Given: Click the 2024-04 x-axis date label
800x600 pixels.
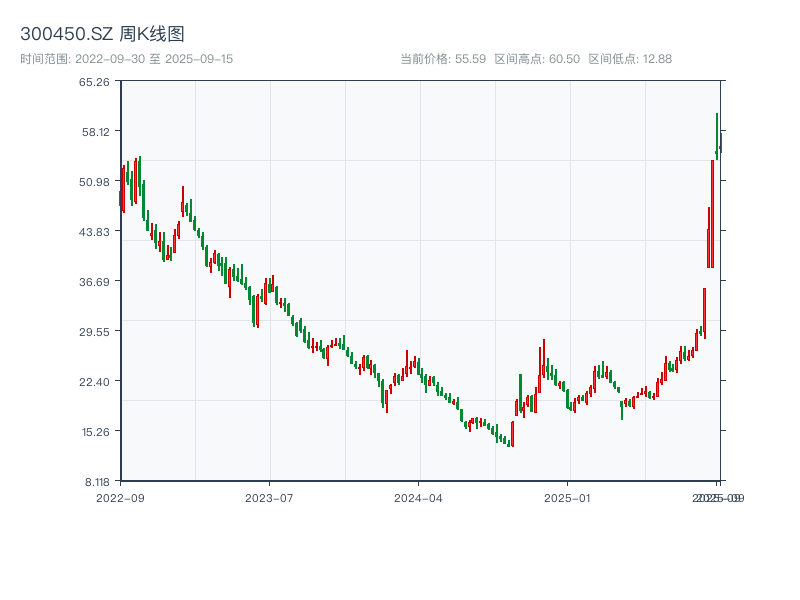Looking at the screenshot, I should 419,497.
